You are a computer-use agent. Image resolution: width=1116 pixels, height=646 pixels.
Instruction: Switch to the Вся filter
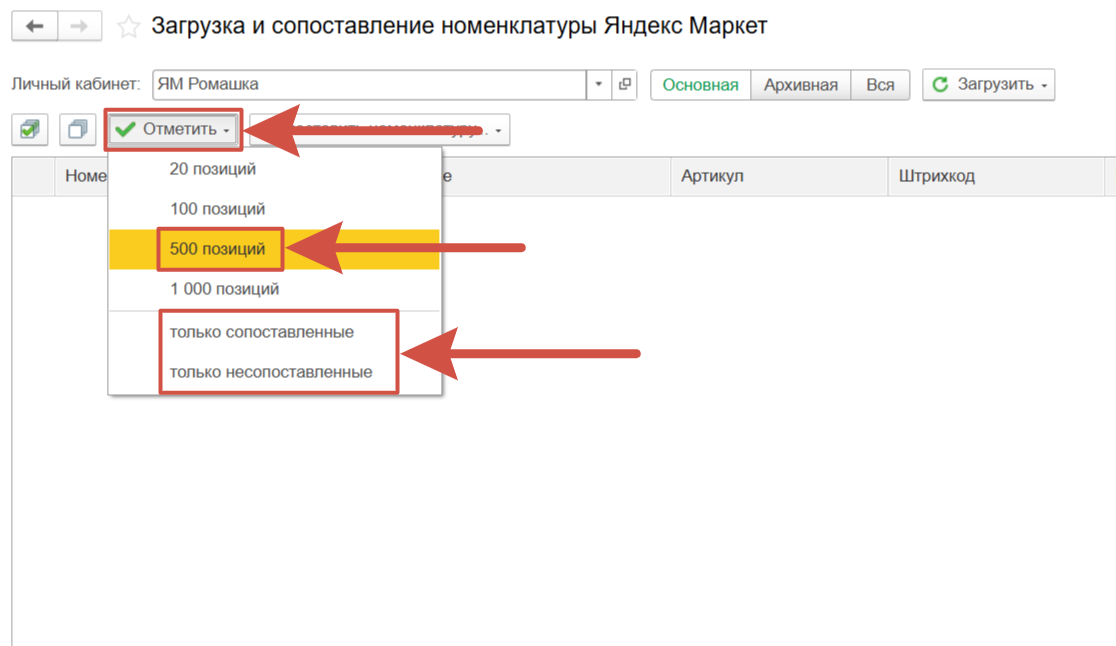click(880, 85)
